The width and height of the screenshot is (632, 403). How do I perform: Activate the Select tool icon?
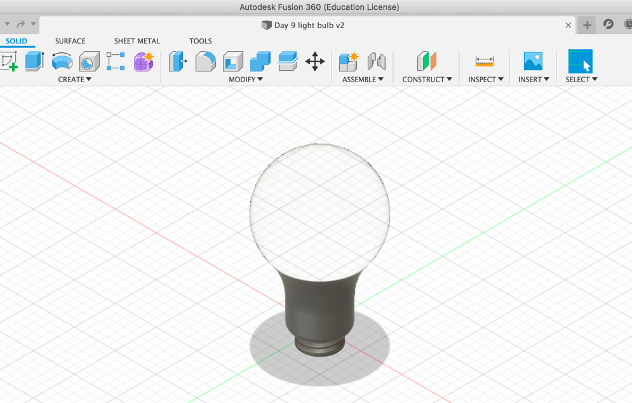tap(580, 61)
